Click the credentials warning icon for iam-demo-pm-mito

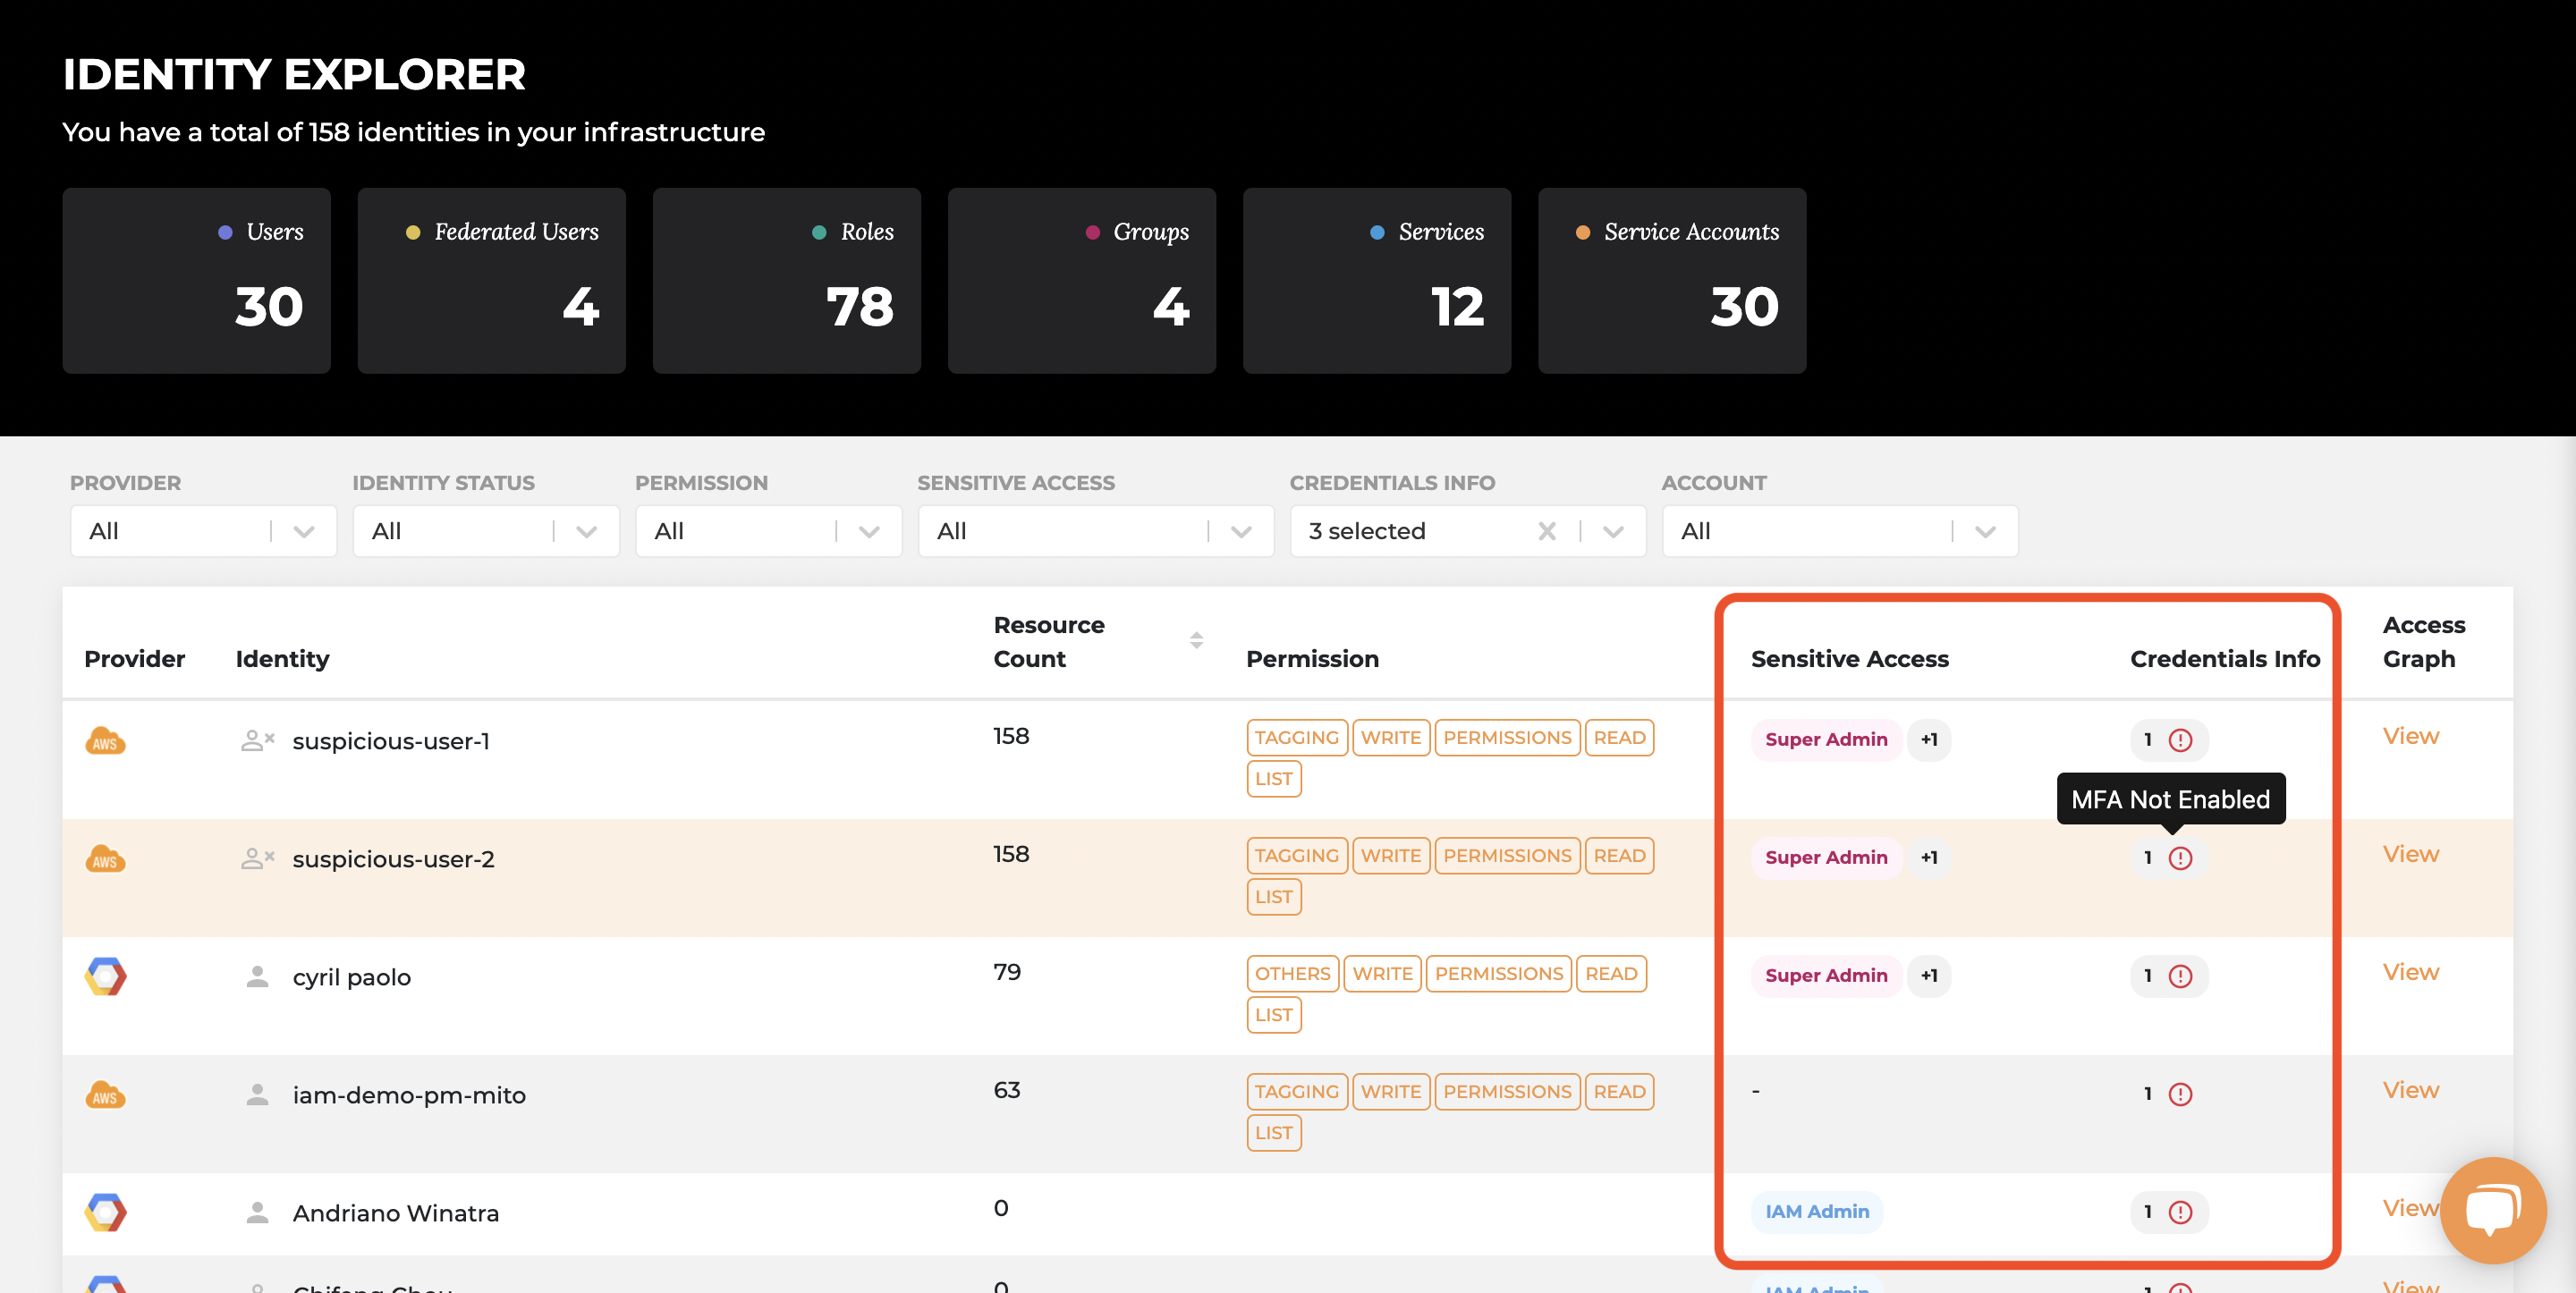[x=2180, y=1094]
